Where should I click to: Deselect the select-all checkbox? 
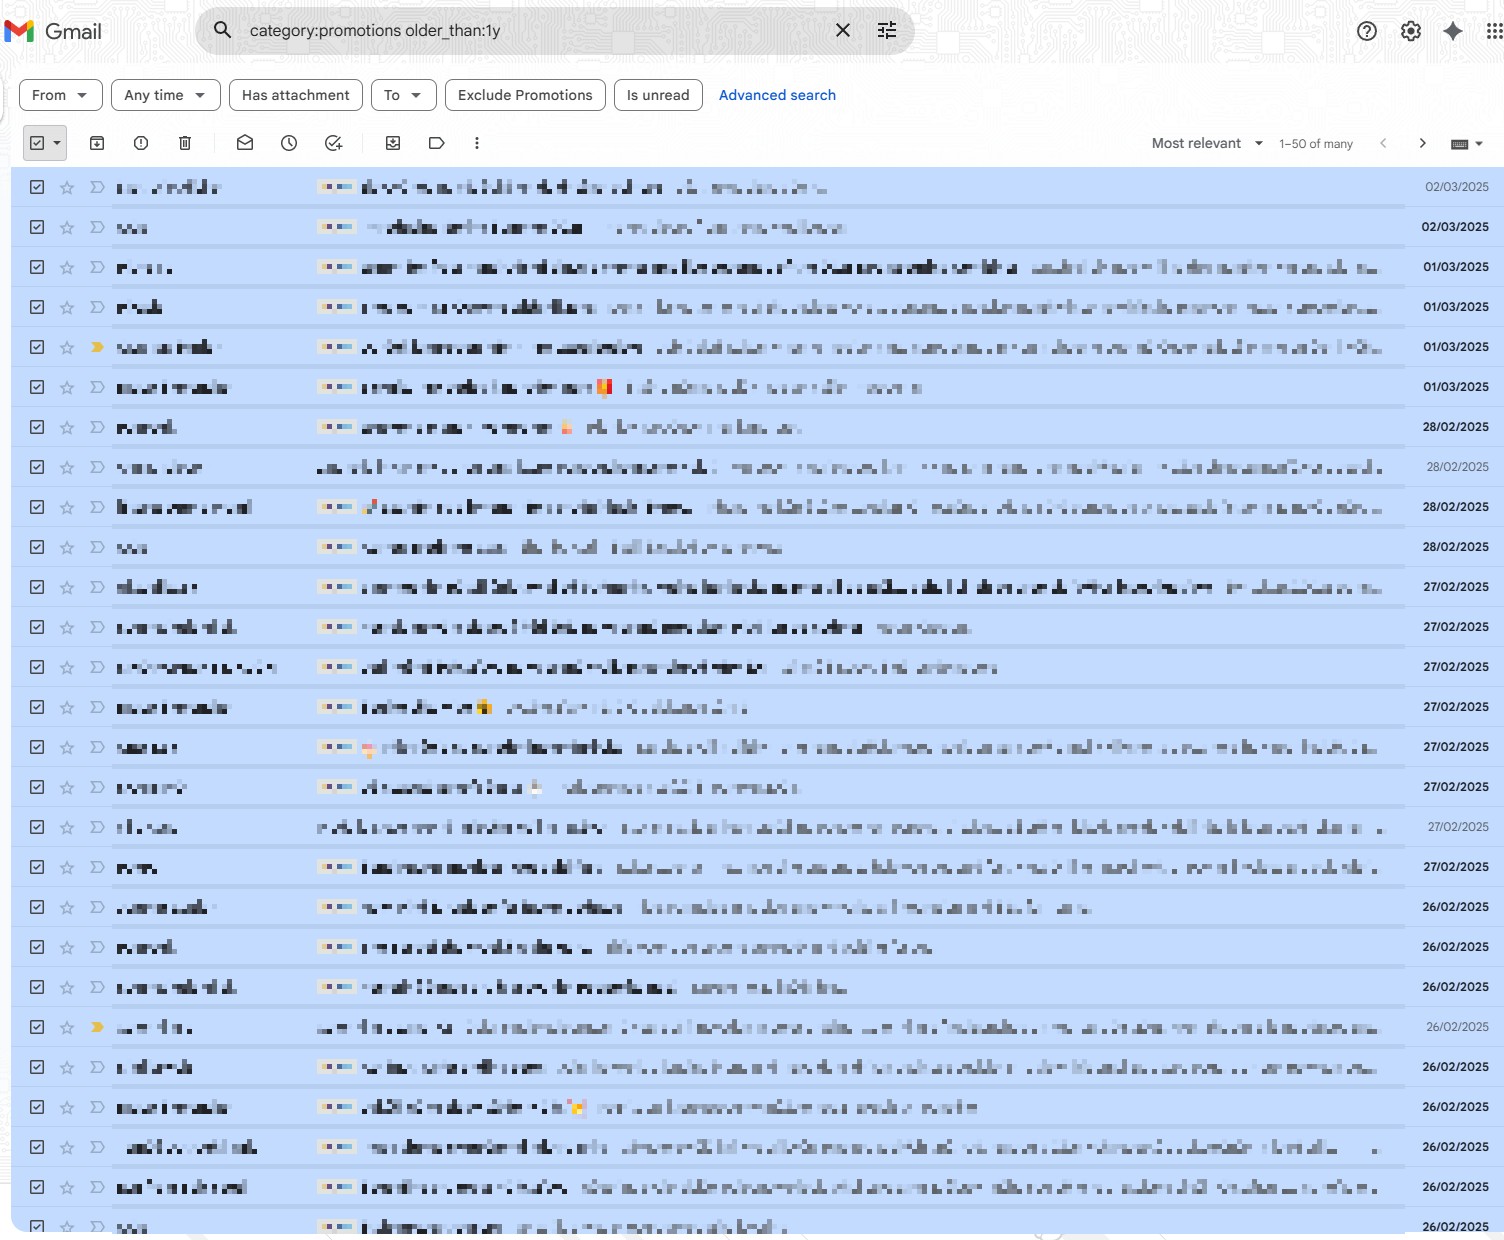[36, 143]
